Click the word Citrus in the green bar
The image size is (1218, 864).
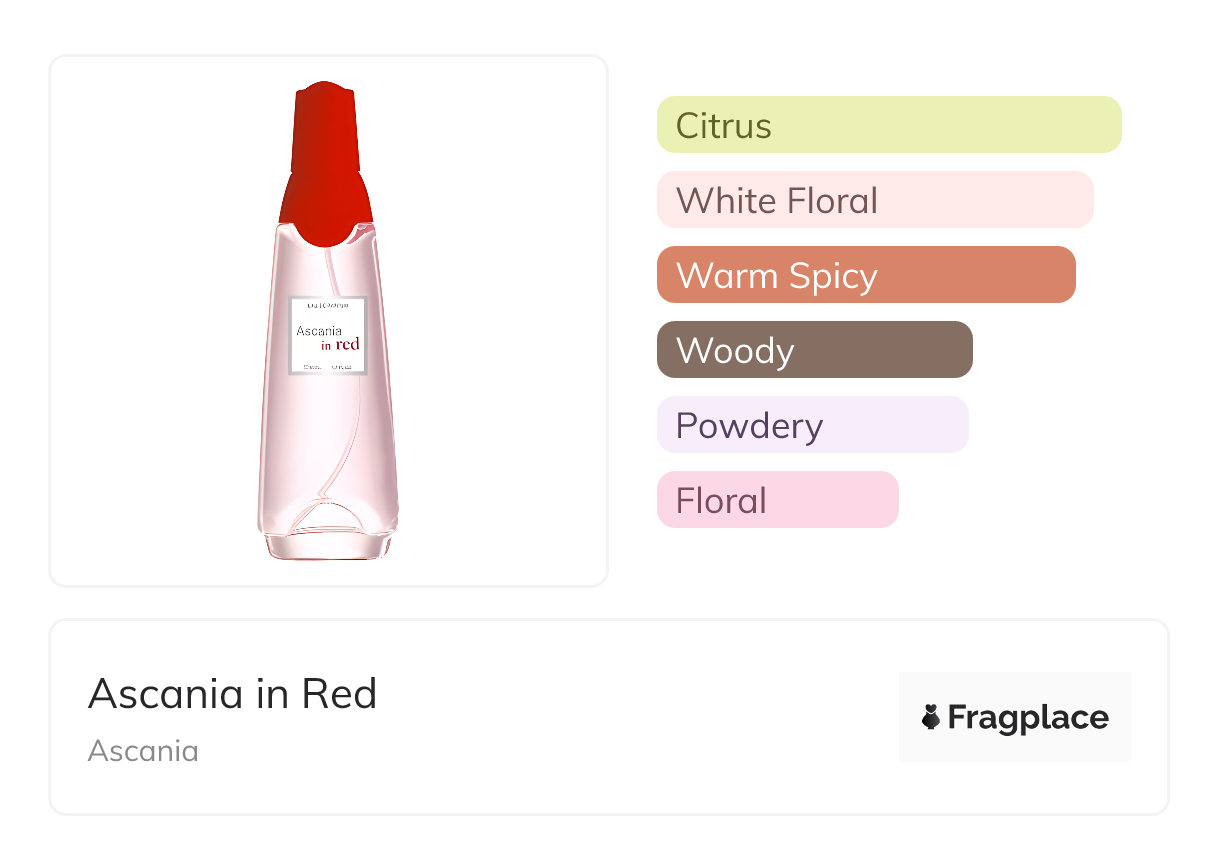pyautogui.click(x=723, y=126)
